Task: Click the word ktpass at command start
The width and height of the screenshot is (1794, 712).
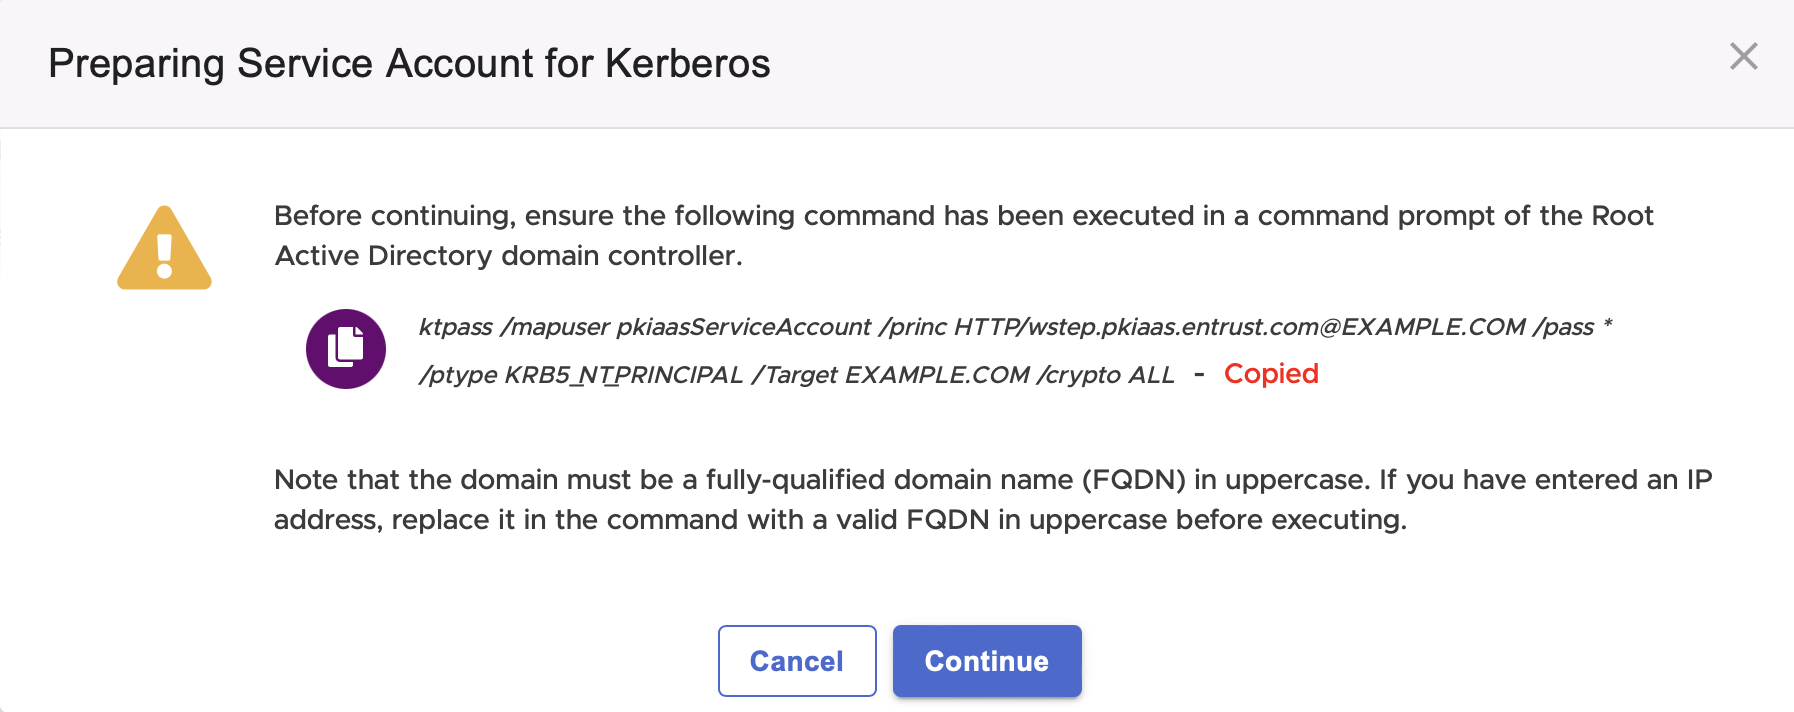Action: [455, 327]
